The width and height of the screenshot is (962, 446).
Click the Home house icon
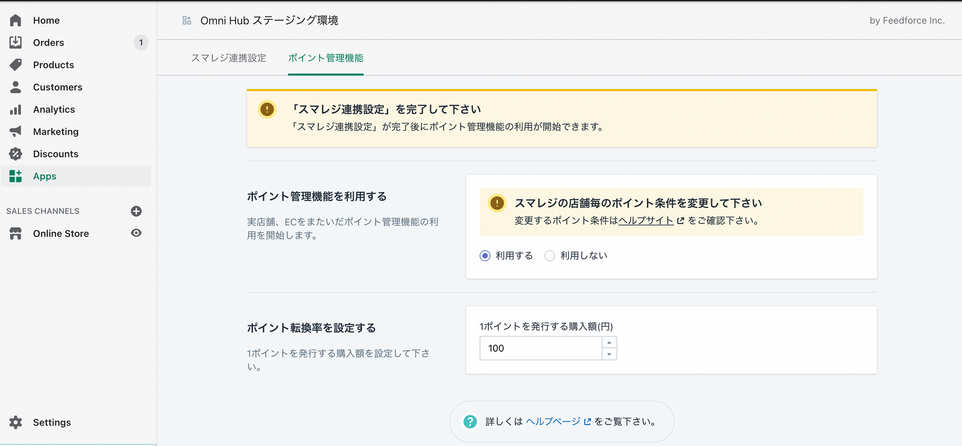(x=15, y=20)
